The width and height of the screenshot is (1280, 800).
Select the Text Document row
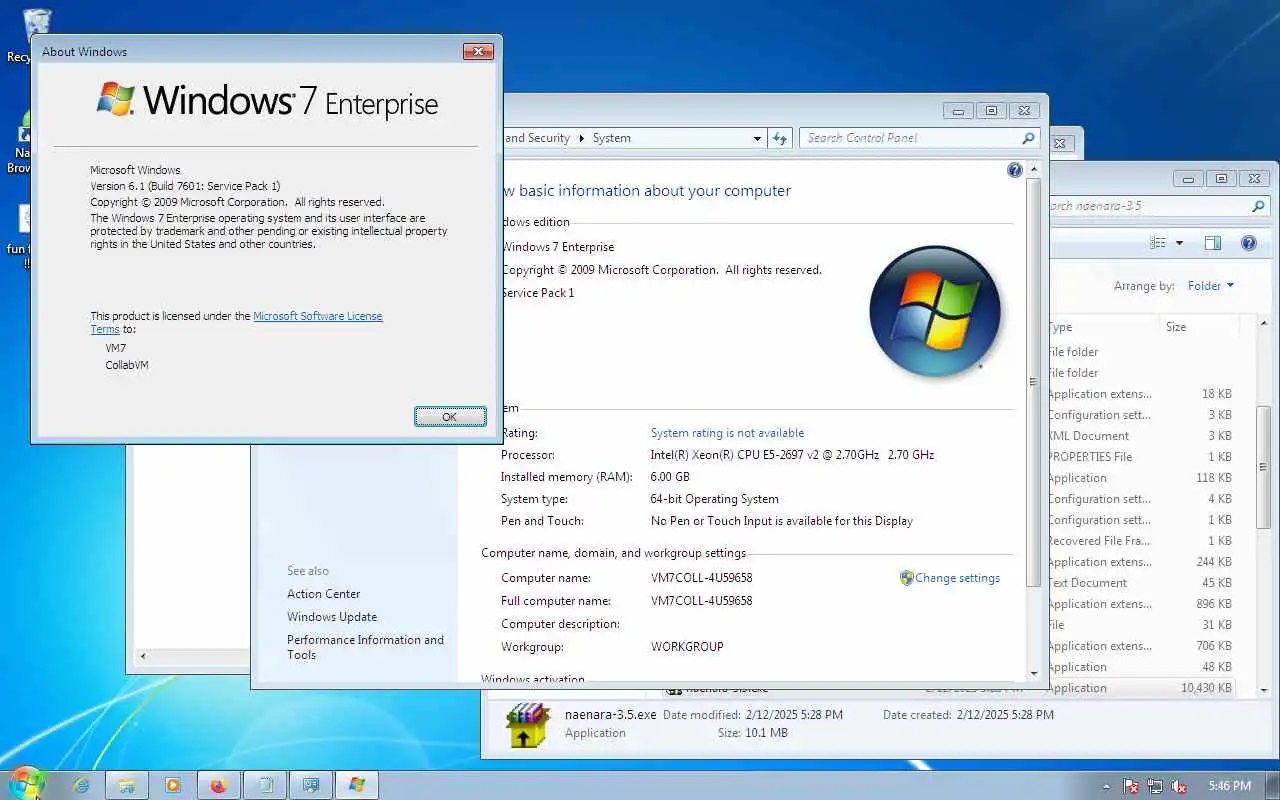click(1142, 583)
